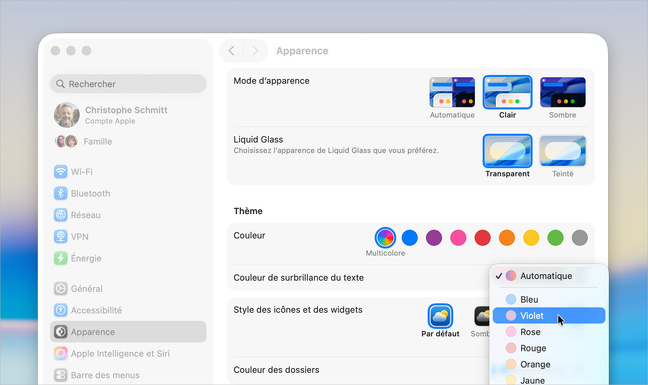Select Apparence in the sidebar
Screen dimensions: 648x385
pos(128,332)
